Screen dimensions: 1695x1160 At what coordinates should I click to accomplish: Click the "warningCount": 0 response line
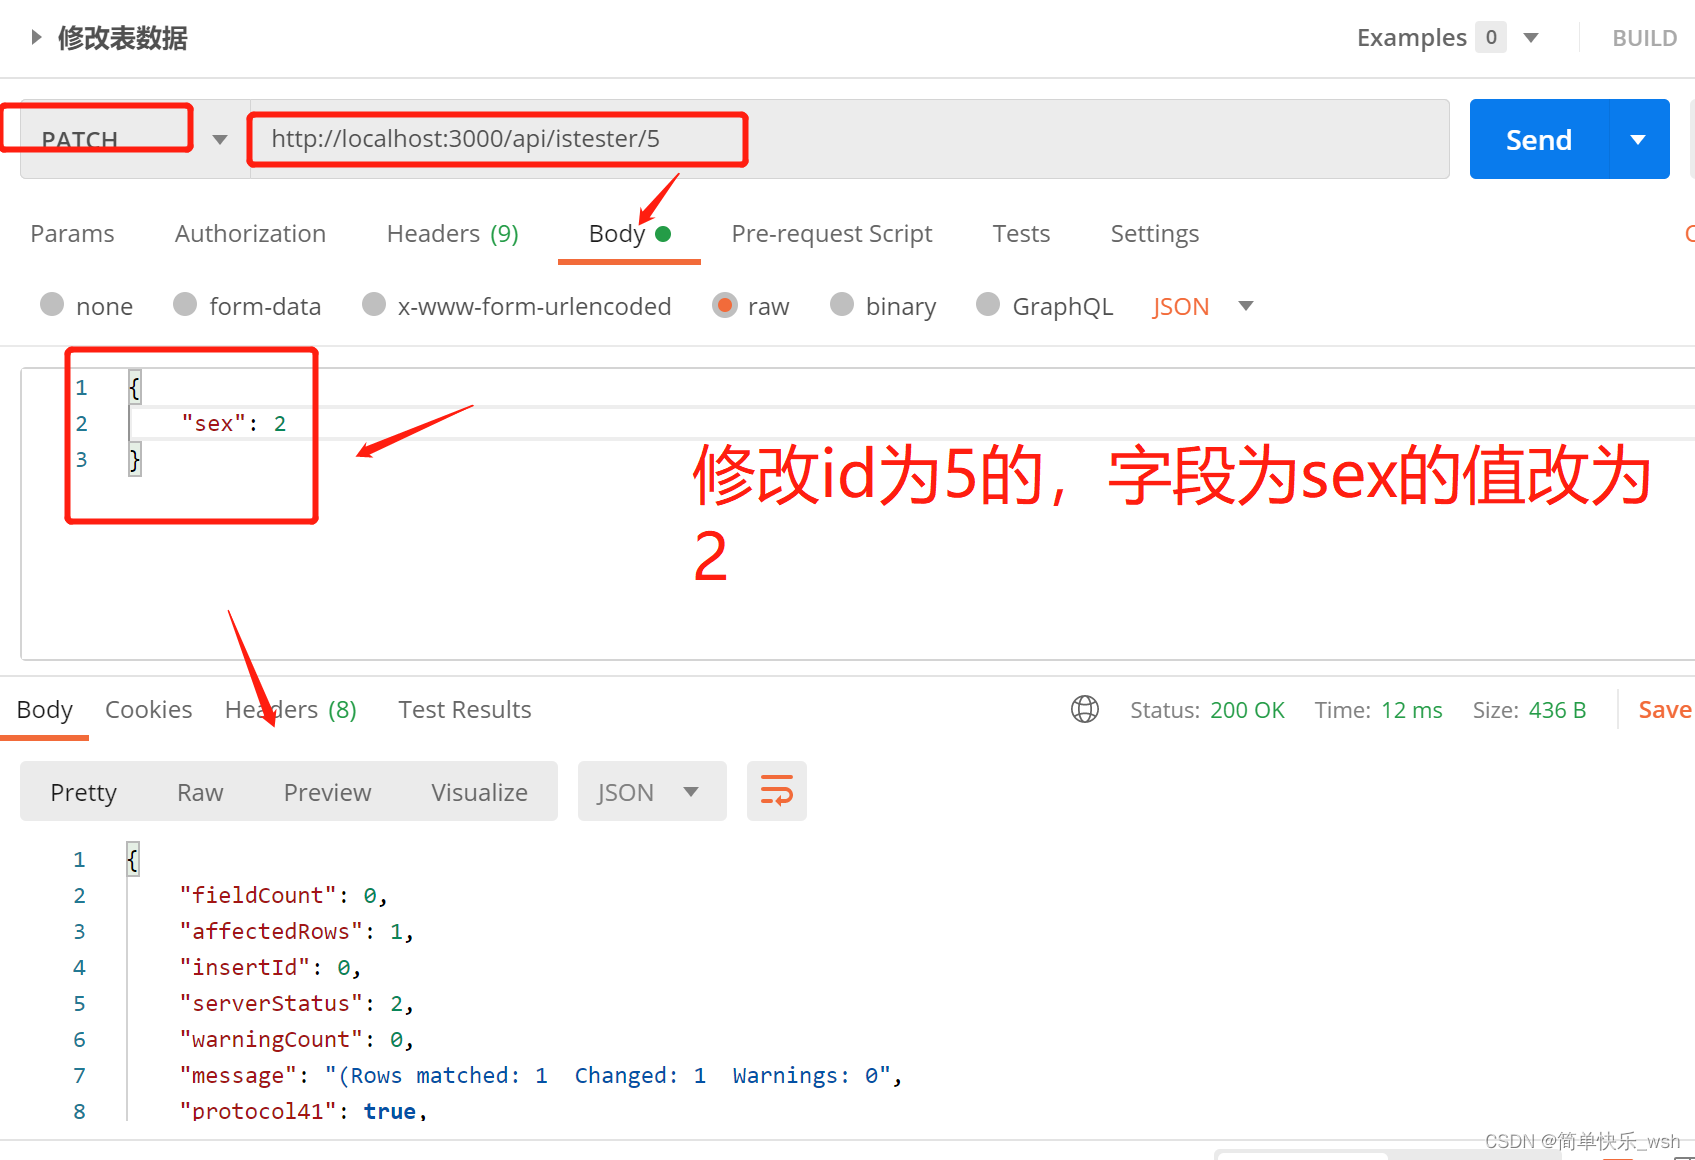[296, 1040]
